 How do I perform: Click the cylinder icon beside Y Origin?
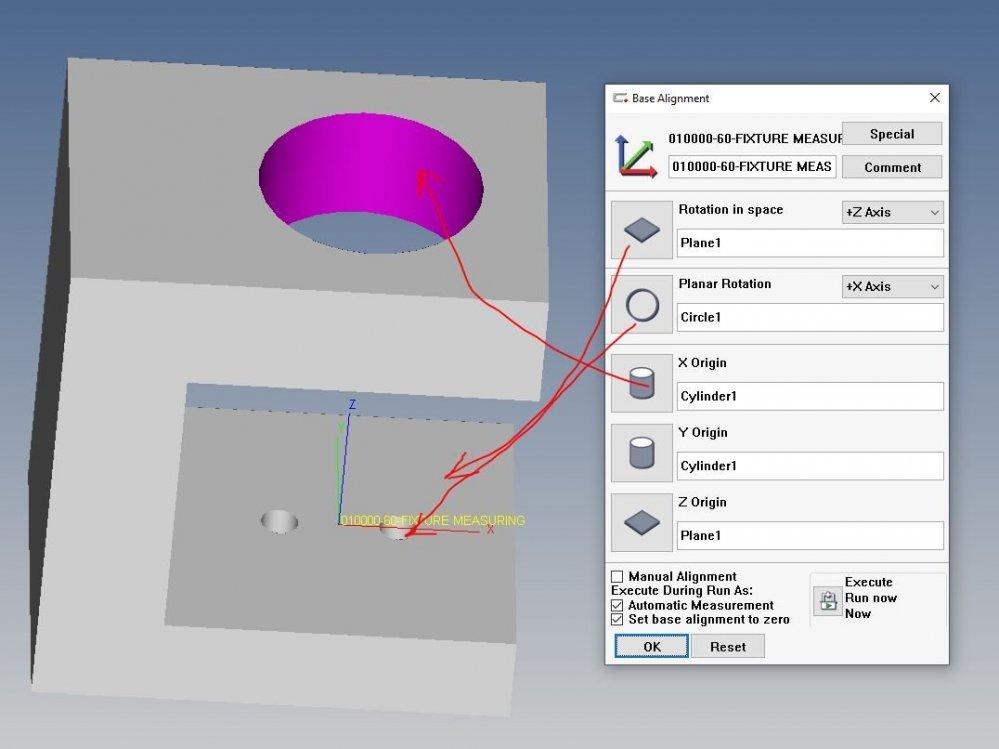641,453
